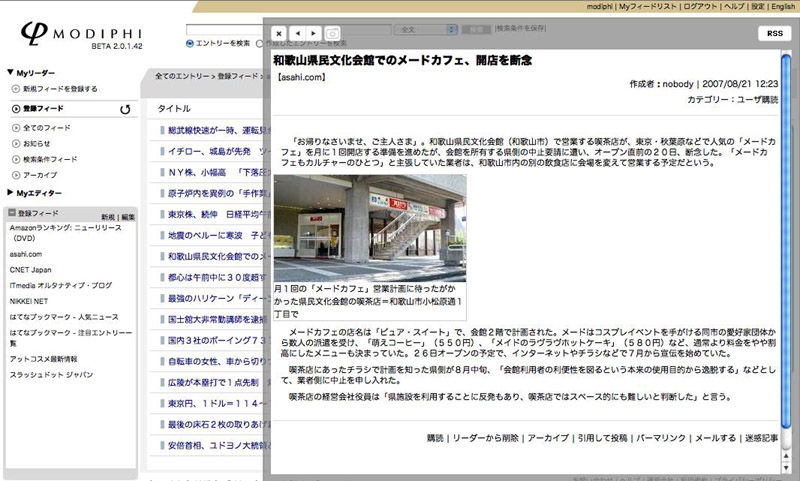Open アットコスメ最新情報 feed
This screenshot has height=481, width=800.
pos(43,359)
